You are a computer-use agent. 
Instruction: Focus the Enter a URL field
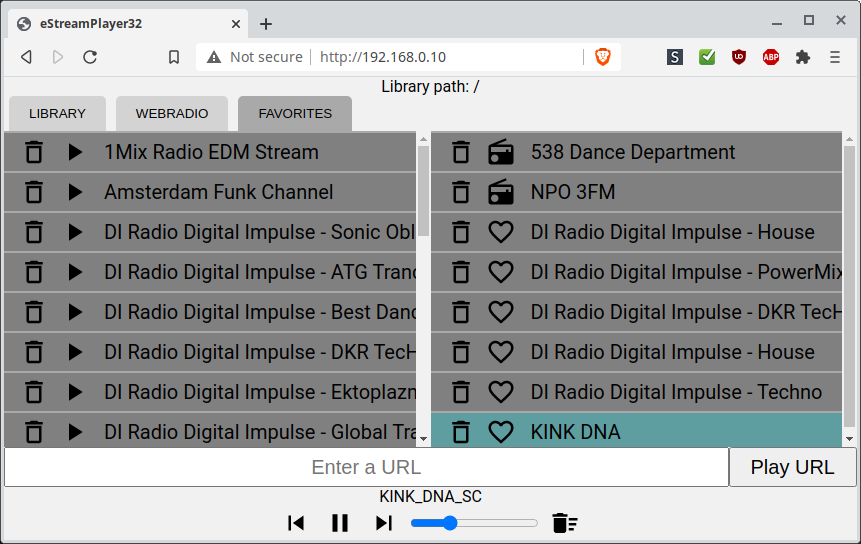[x=366, y=467]
